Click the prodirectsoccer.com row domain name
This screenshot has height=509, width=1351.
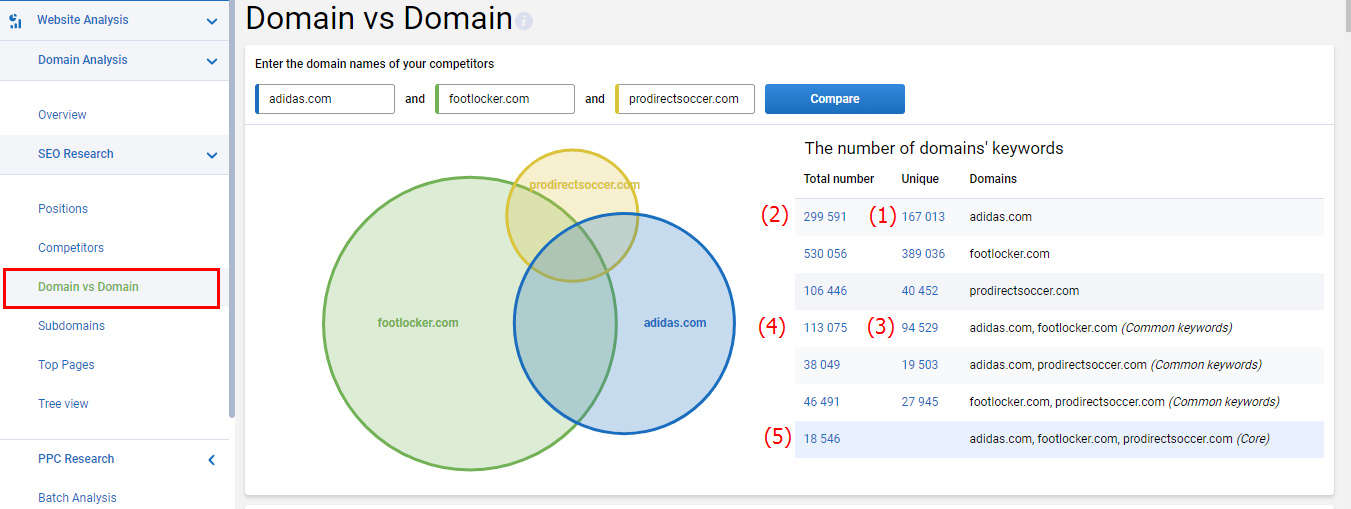(x=1025, y=291)
